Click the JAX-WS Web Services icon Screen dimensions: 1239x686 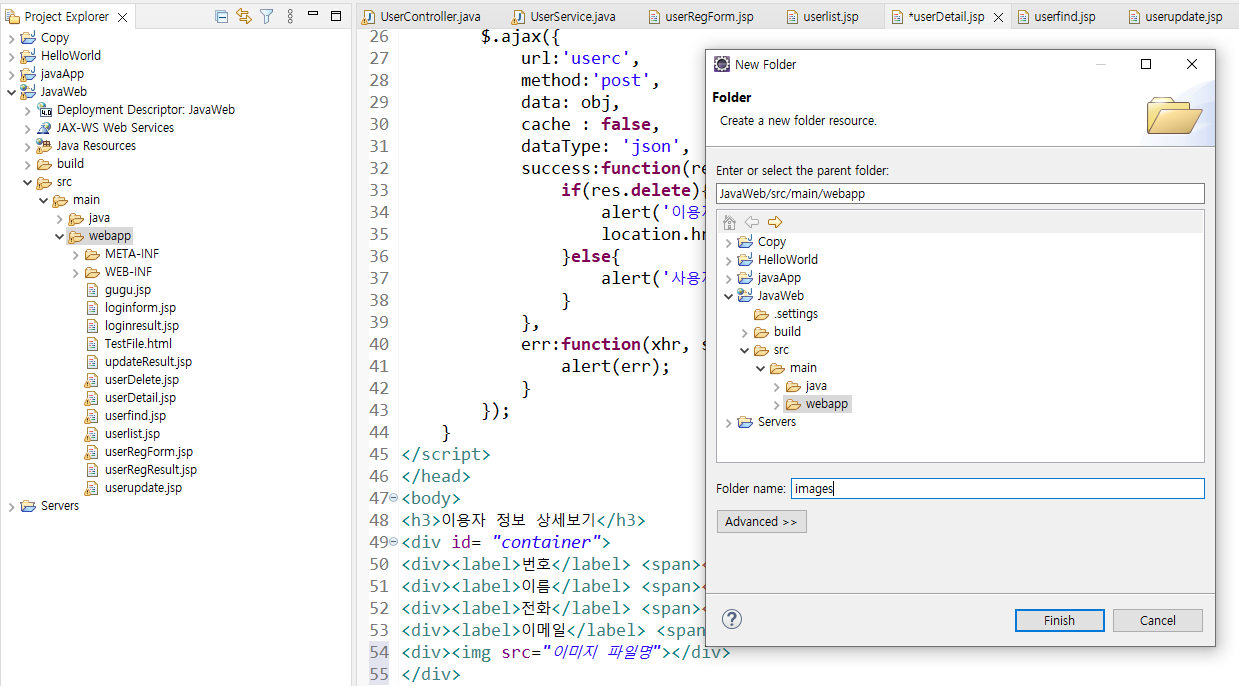pos(44,128)
